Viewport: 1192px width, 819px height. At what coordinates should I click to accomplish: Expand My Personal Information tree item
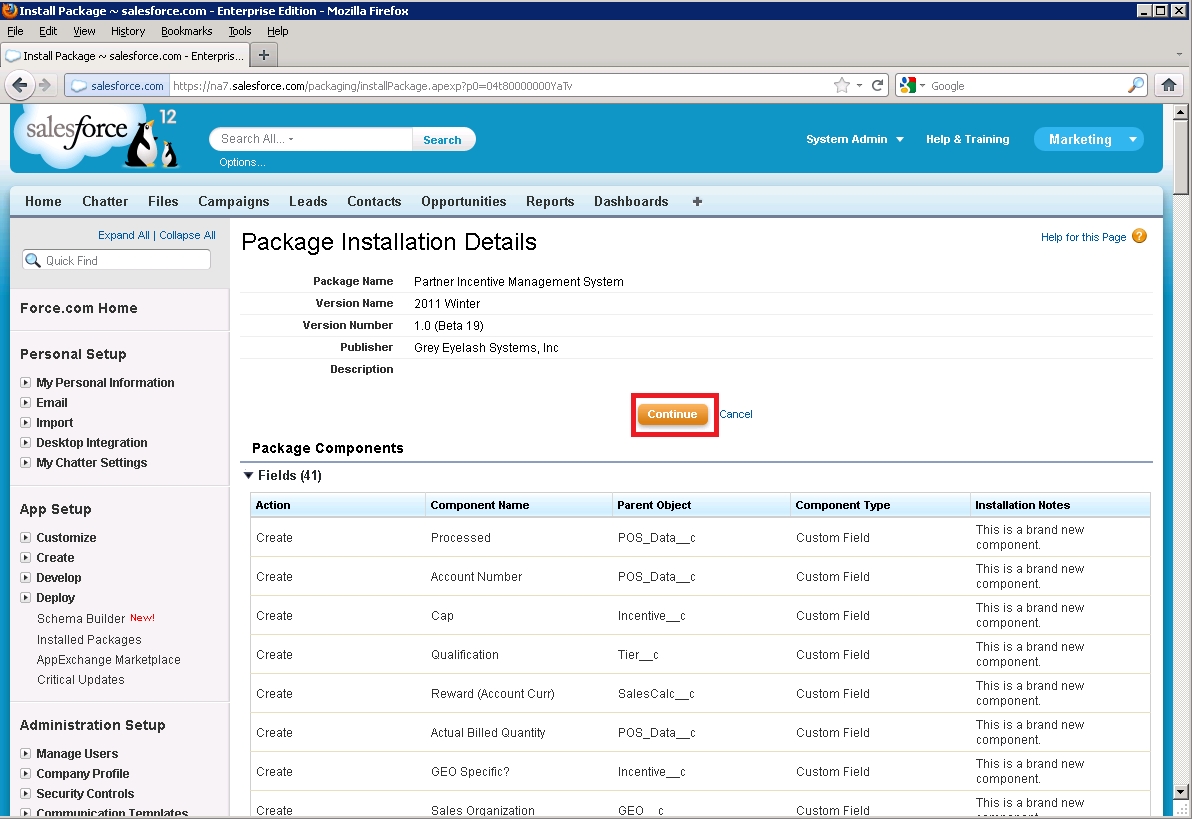point(26,383)
